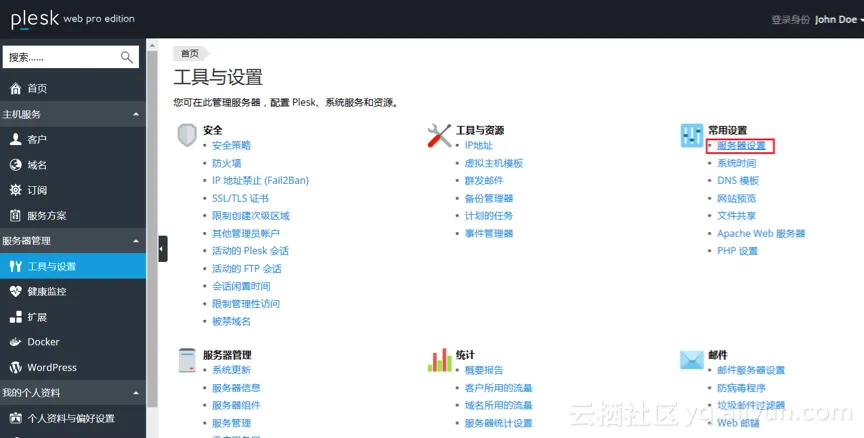This screenshot has height=438, width=864.
Task: Click the WordPress logo icon
Action: coord(15,367)
